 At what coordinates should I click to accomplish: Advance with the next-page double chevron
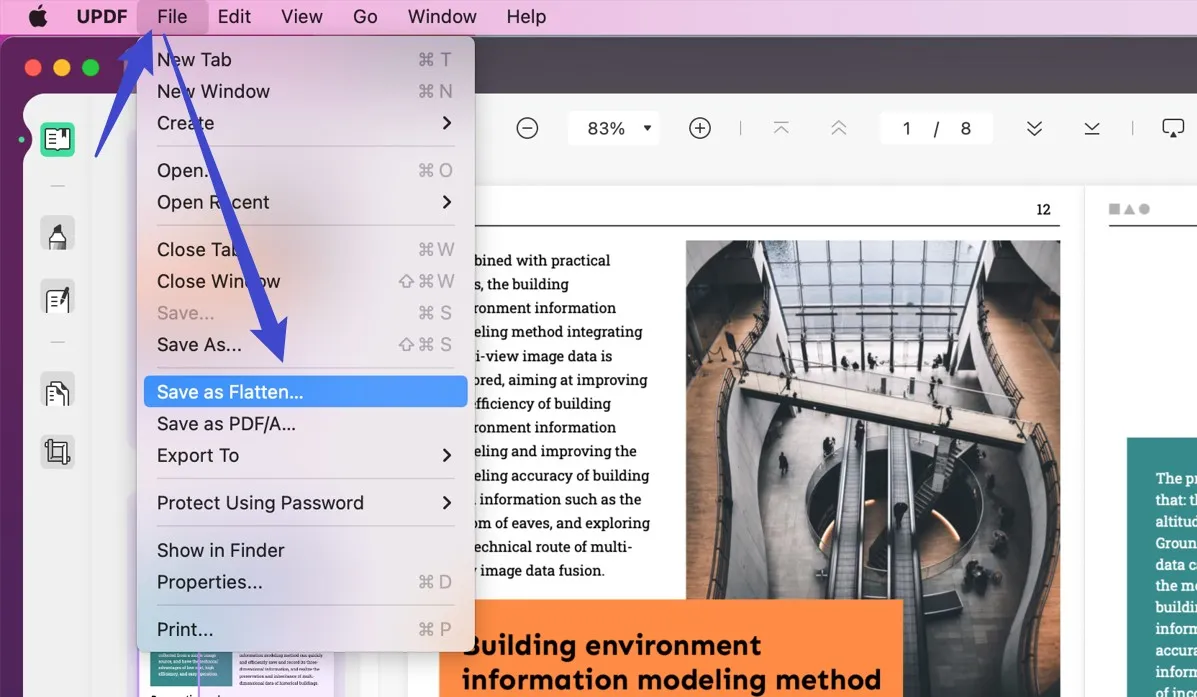1034,128
